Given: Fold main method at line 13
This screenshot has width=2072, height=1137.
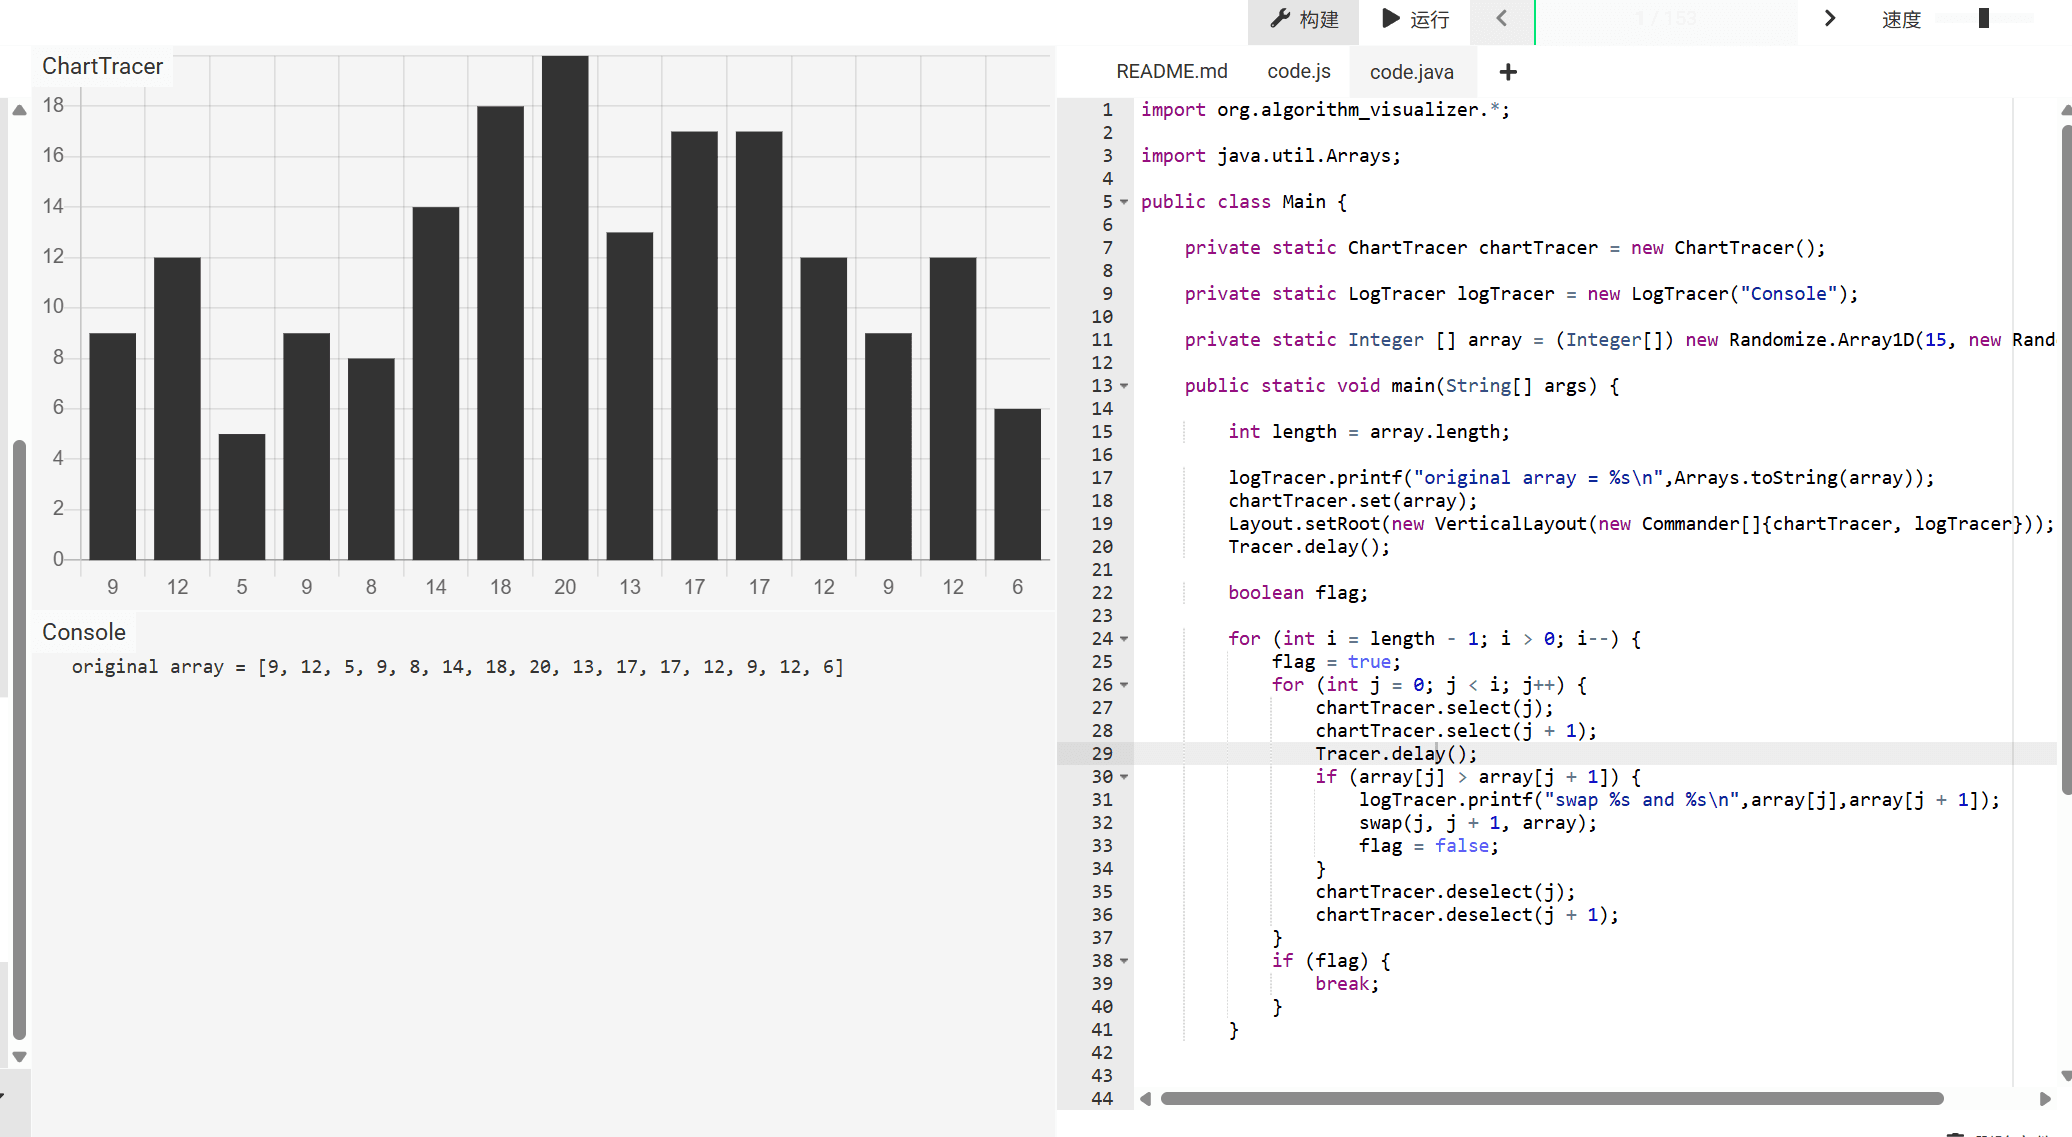Looking at the screenshot, I should [1124, 387].
